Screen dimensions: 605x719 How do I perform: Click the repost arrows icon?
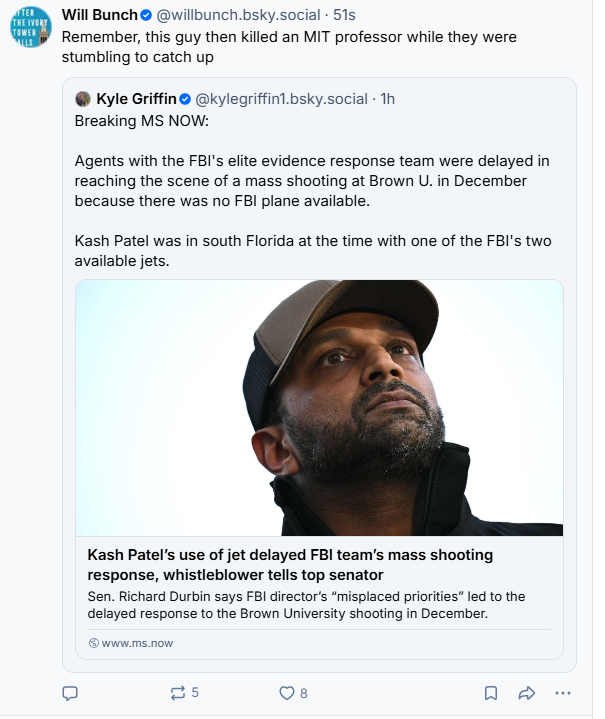tap(178, 692)
